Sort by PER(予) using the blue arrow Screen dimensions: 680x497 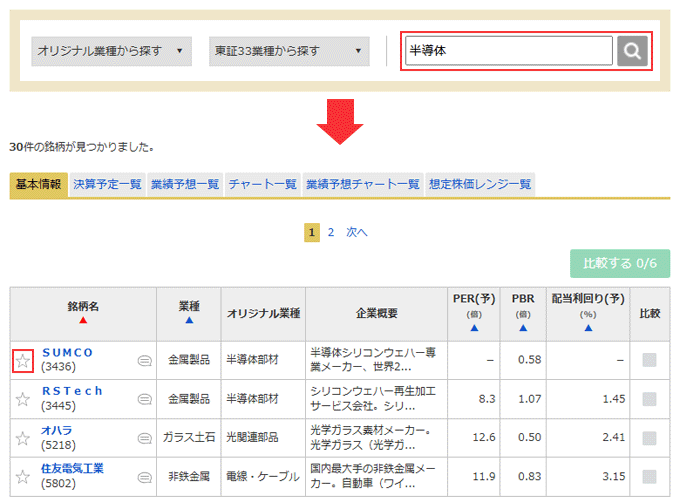(x=474, y=328)
